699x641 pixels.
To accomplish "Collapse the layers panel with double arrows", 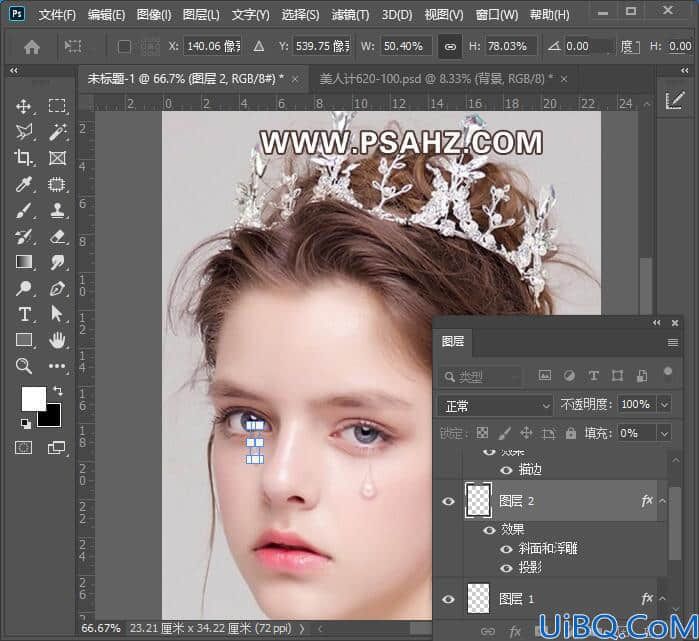I will click(x=657, y=323).
